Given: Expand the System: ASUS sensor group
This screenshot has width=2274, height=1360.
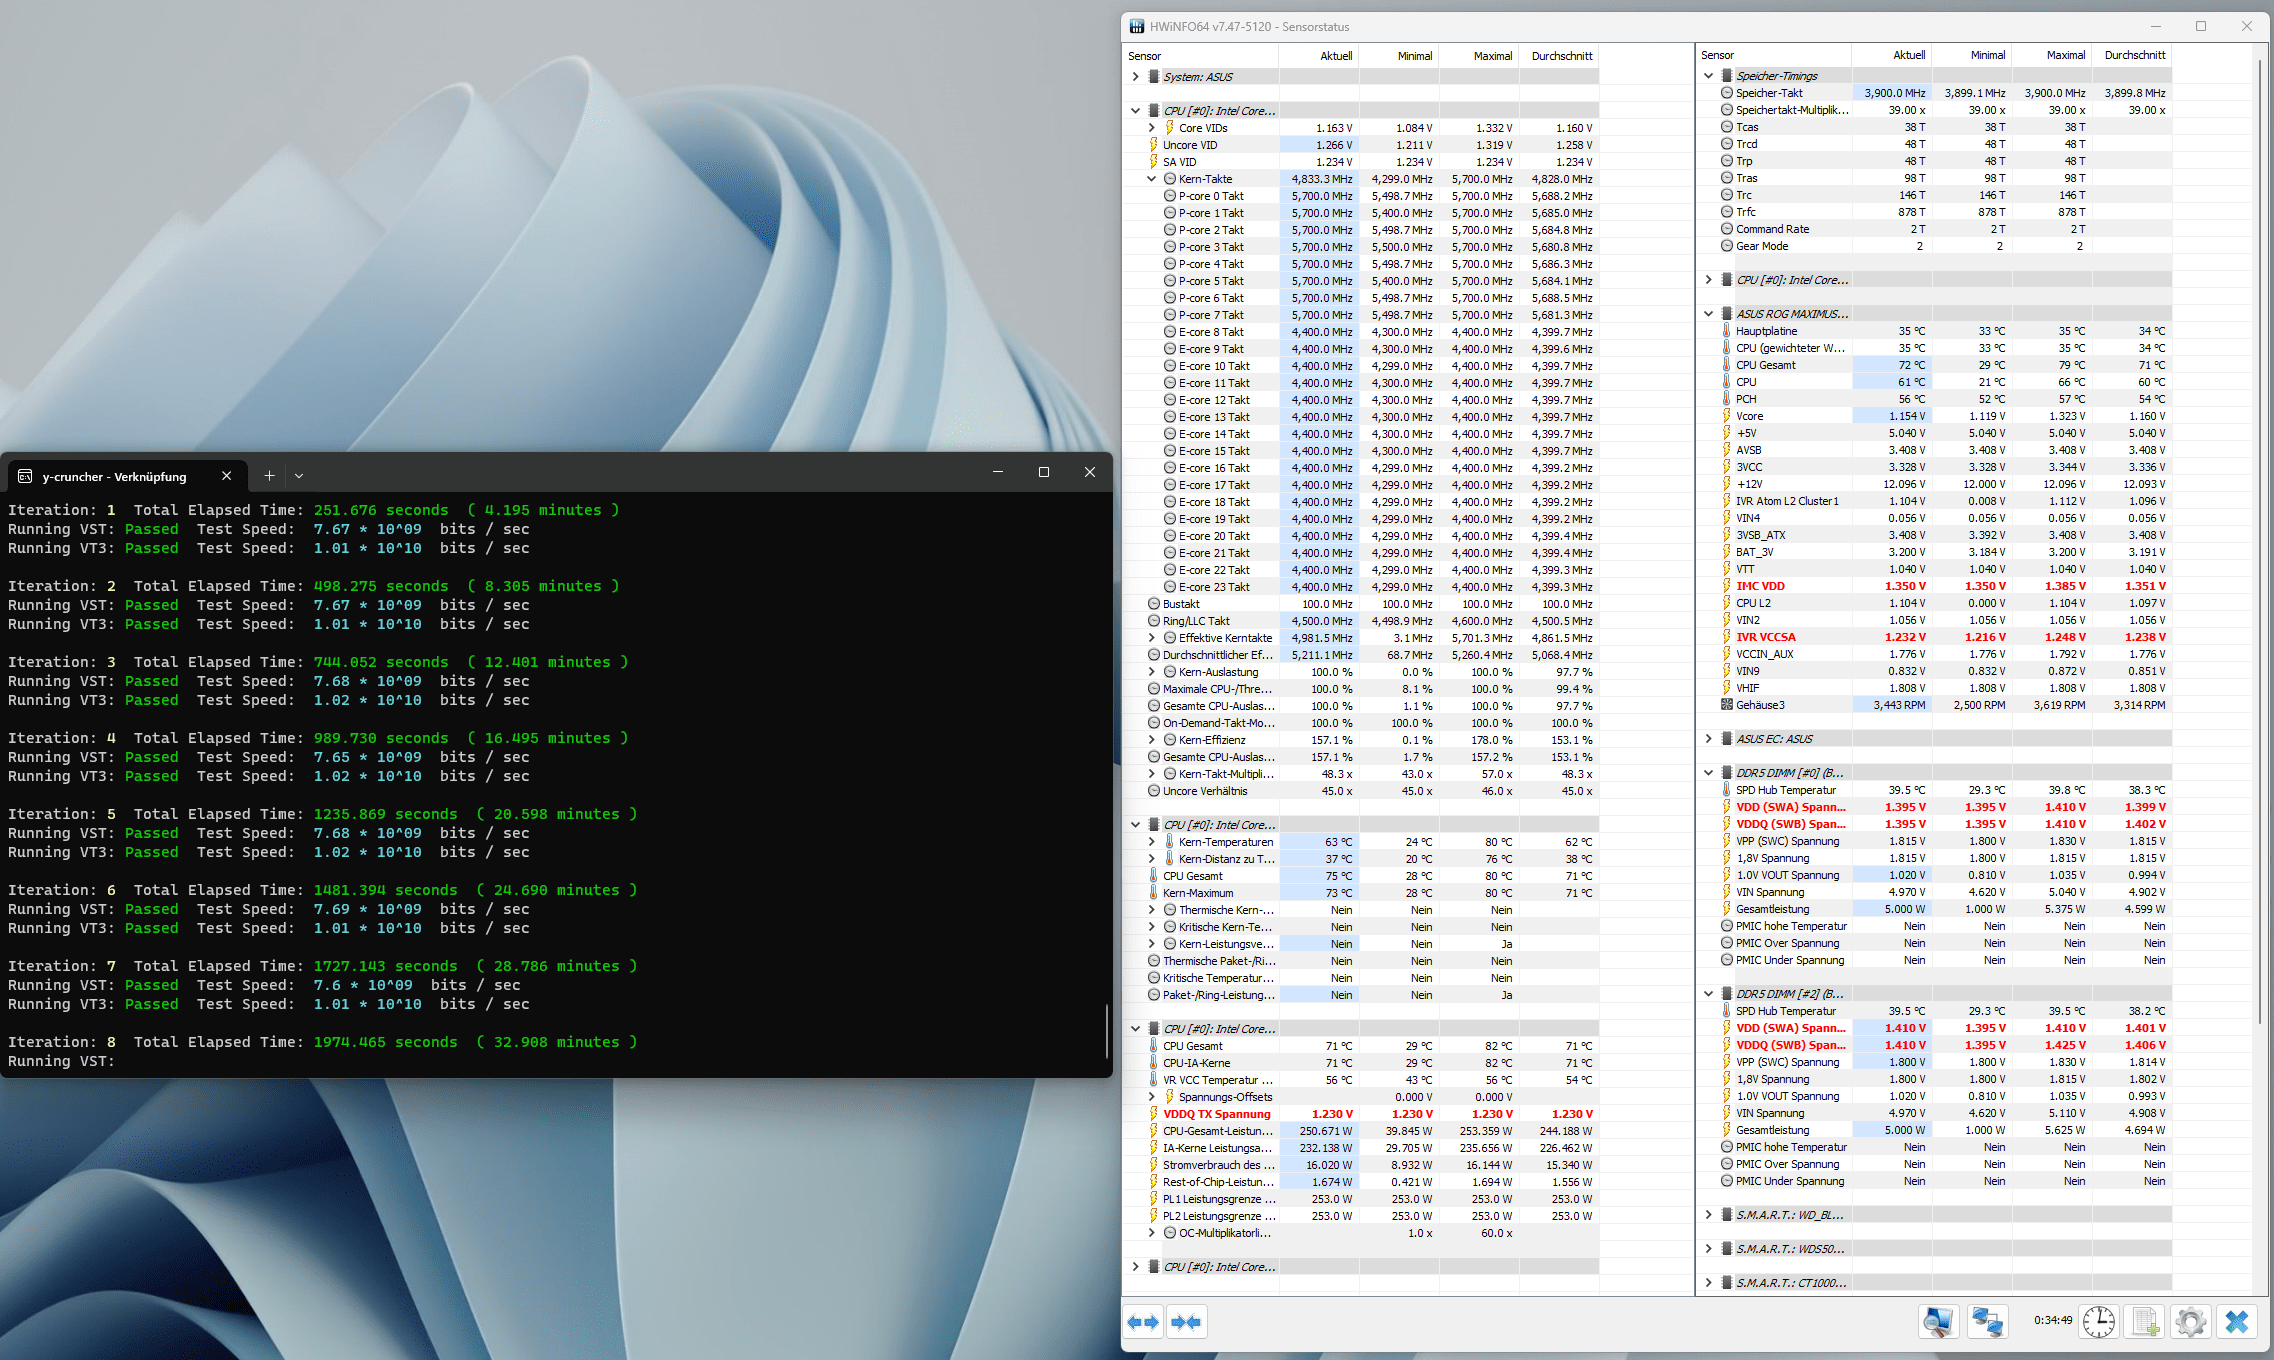Looking at the screenshot, I should 1135,77.
